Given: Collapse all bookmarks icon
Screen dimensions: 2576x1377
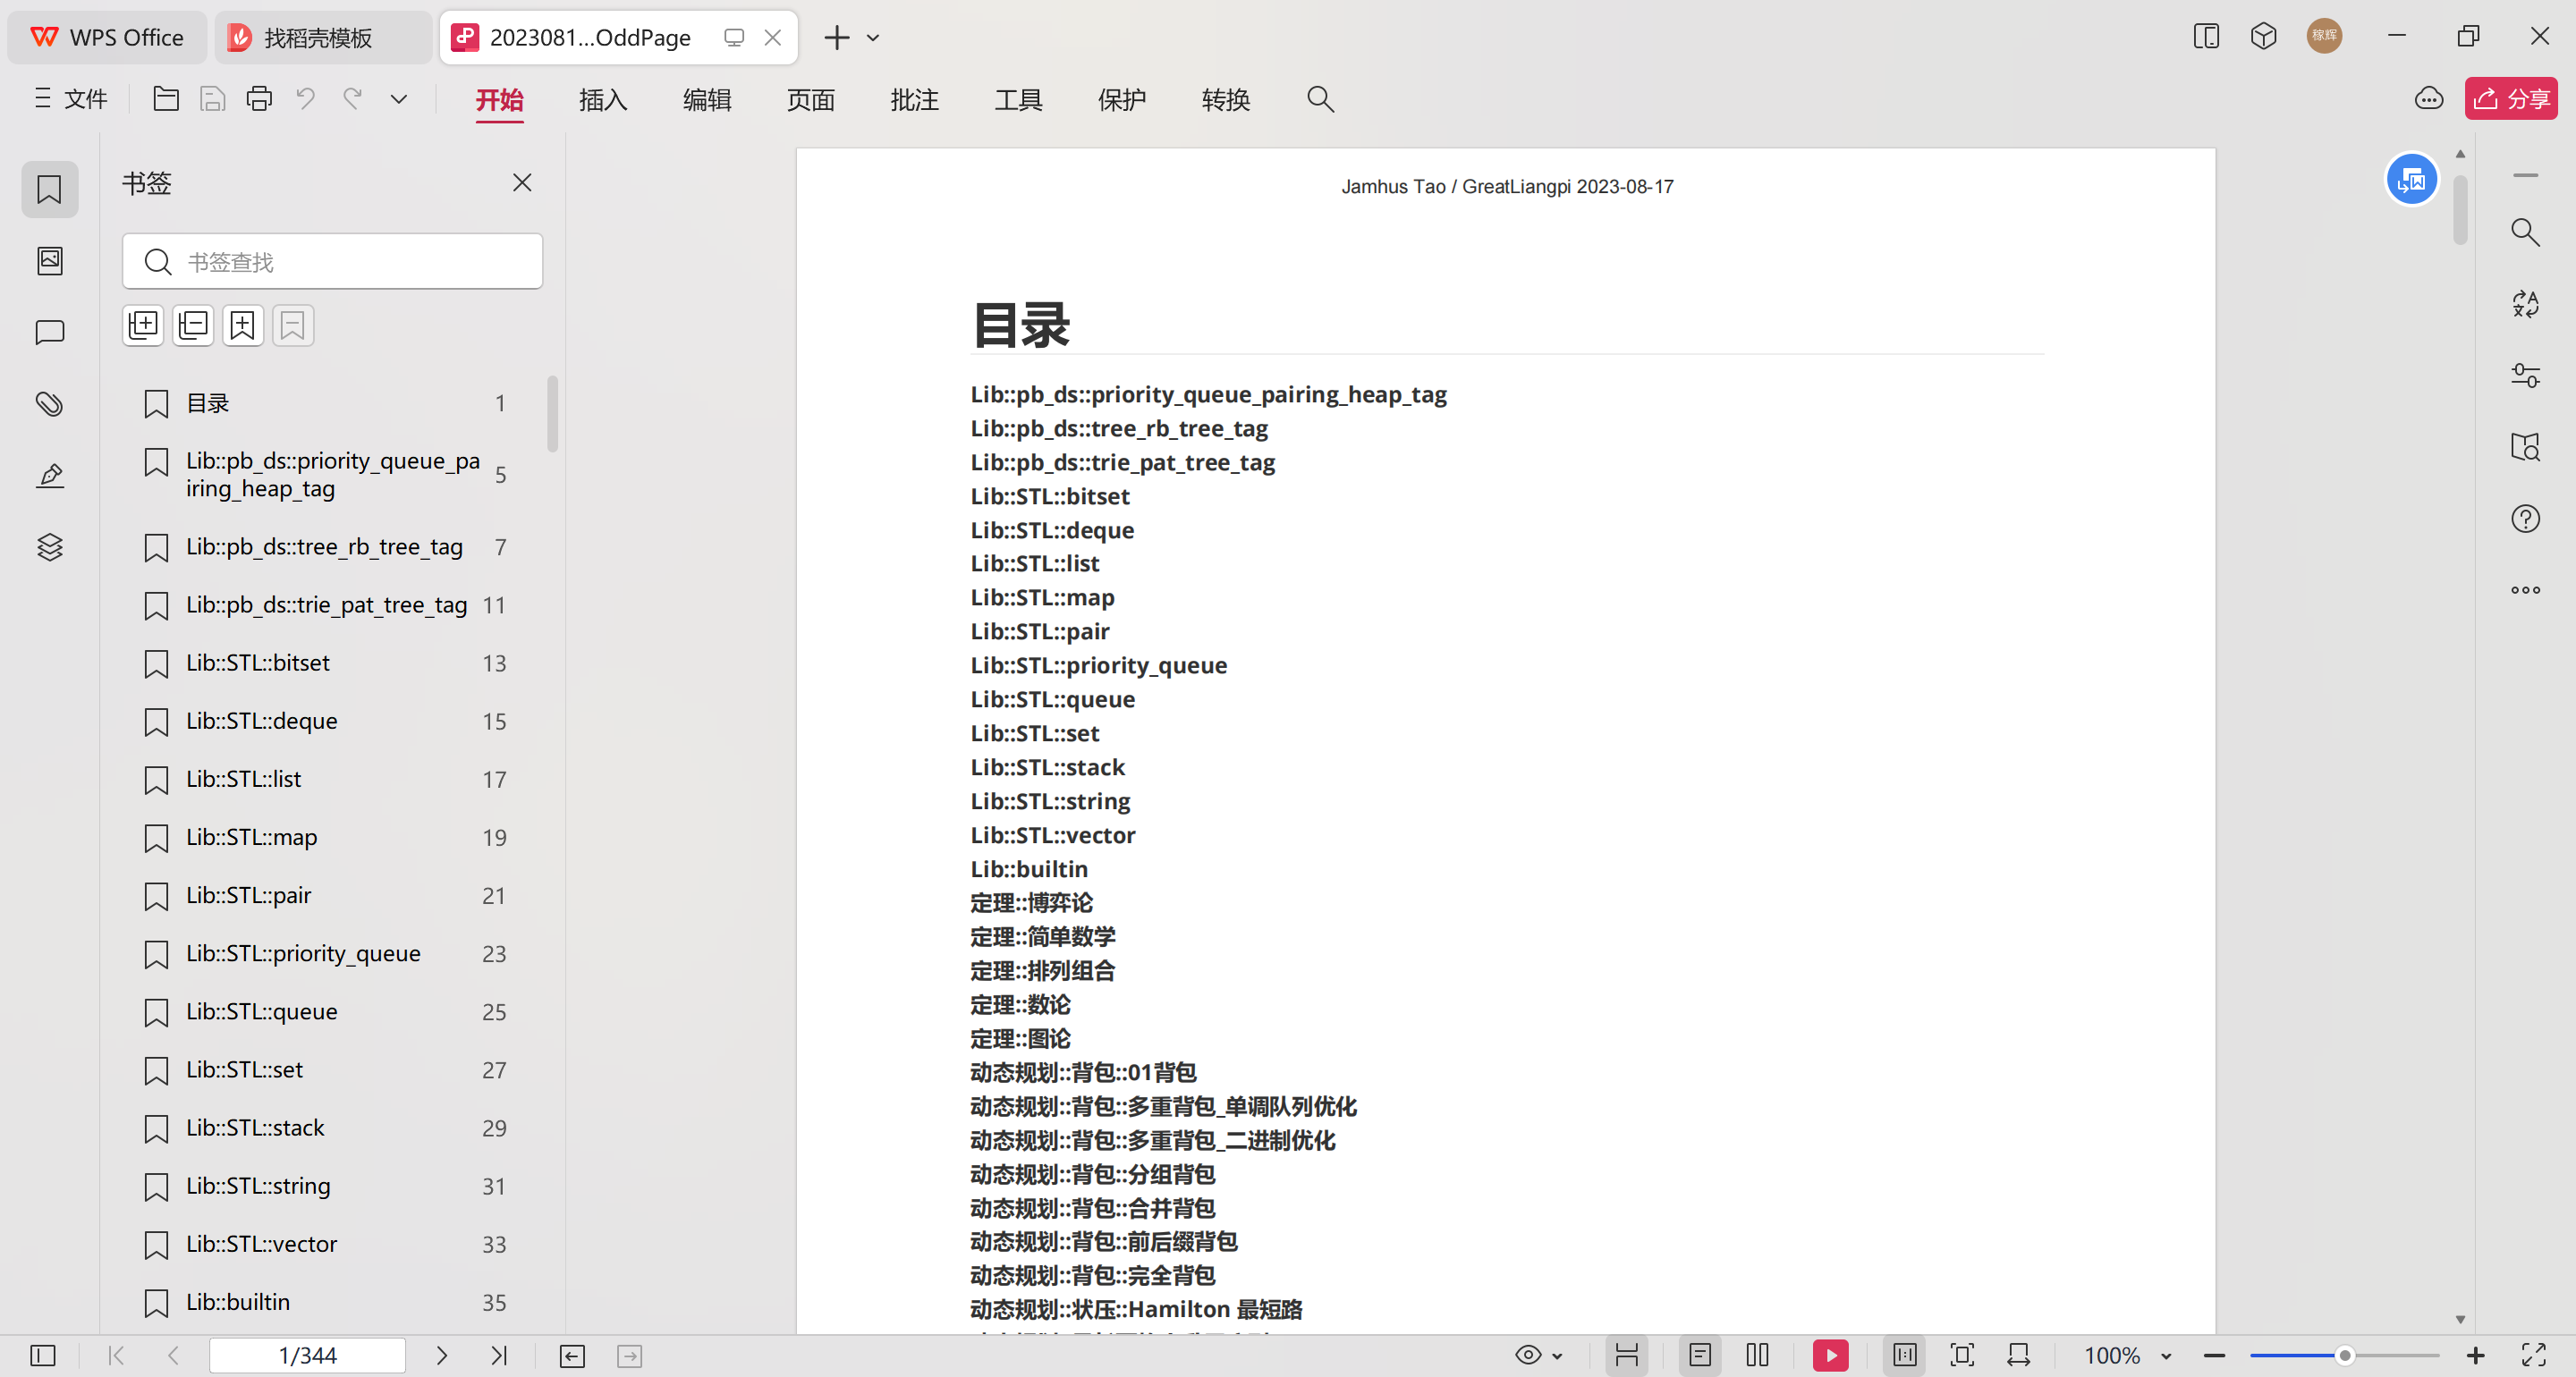Looking at the screenshot, I should (193, 325).
